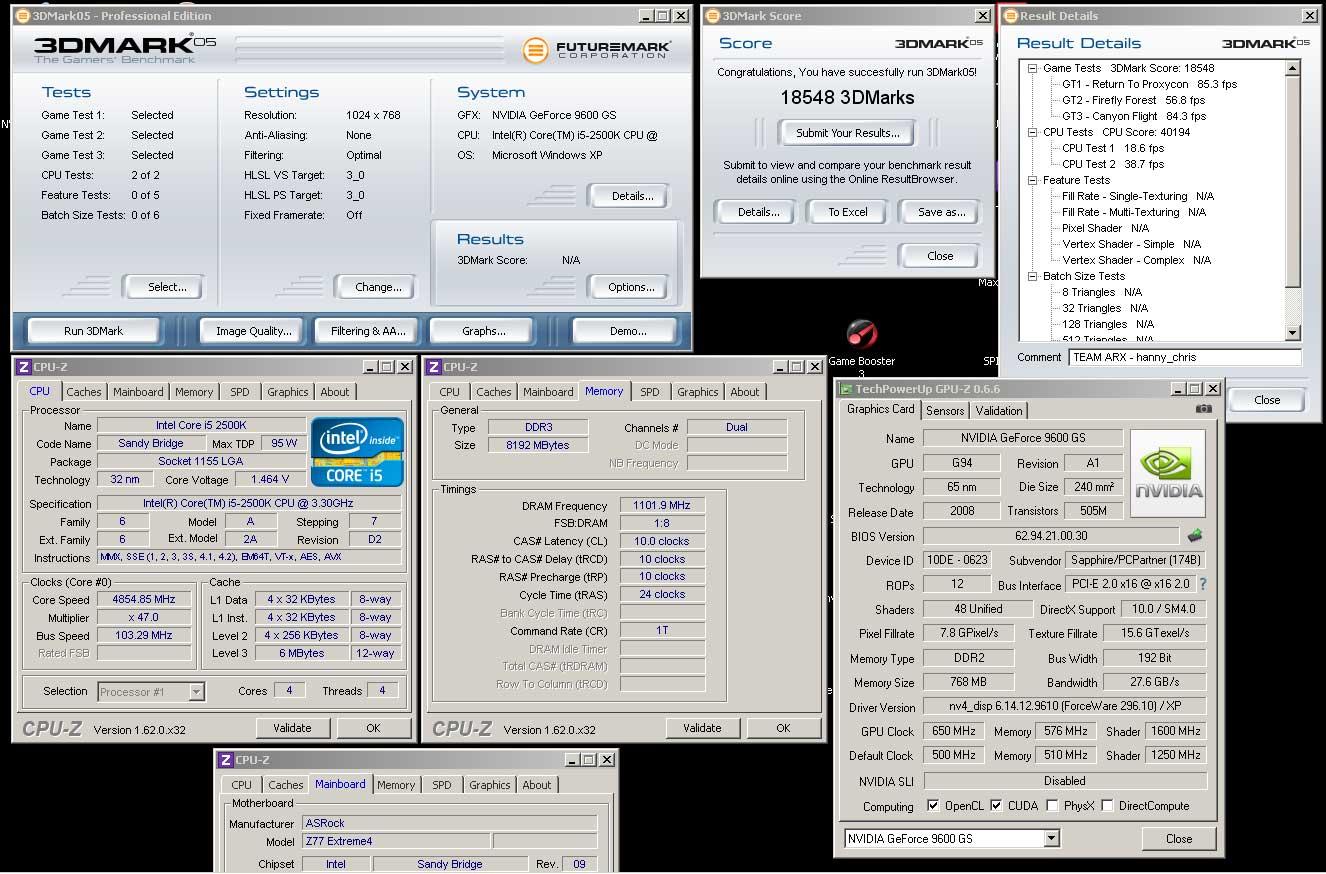This screenshot has width=1326, height=874.
Task: Click the Comment field in Result Details
Action: 1185,357
